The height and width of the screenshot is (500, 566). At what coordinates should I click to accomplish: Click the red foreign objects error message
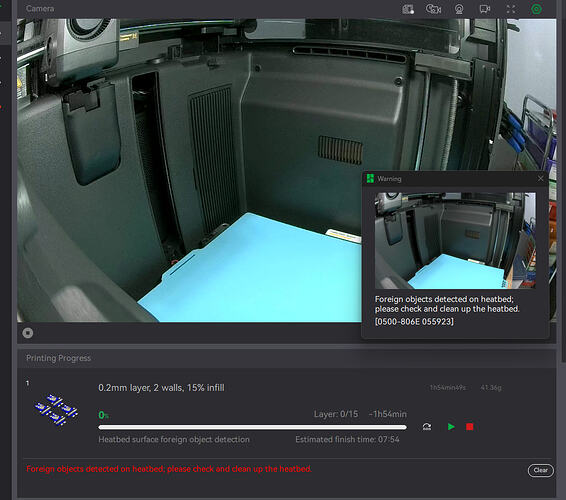point(169,469)
